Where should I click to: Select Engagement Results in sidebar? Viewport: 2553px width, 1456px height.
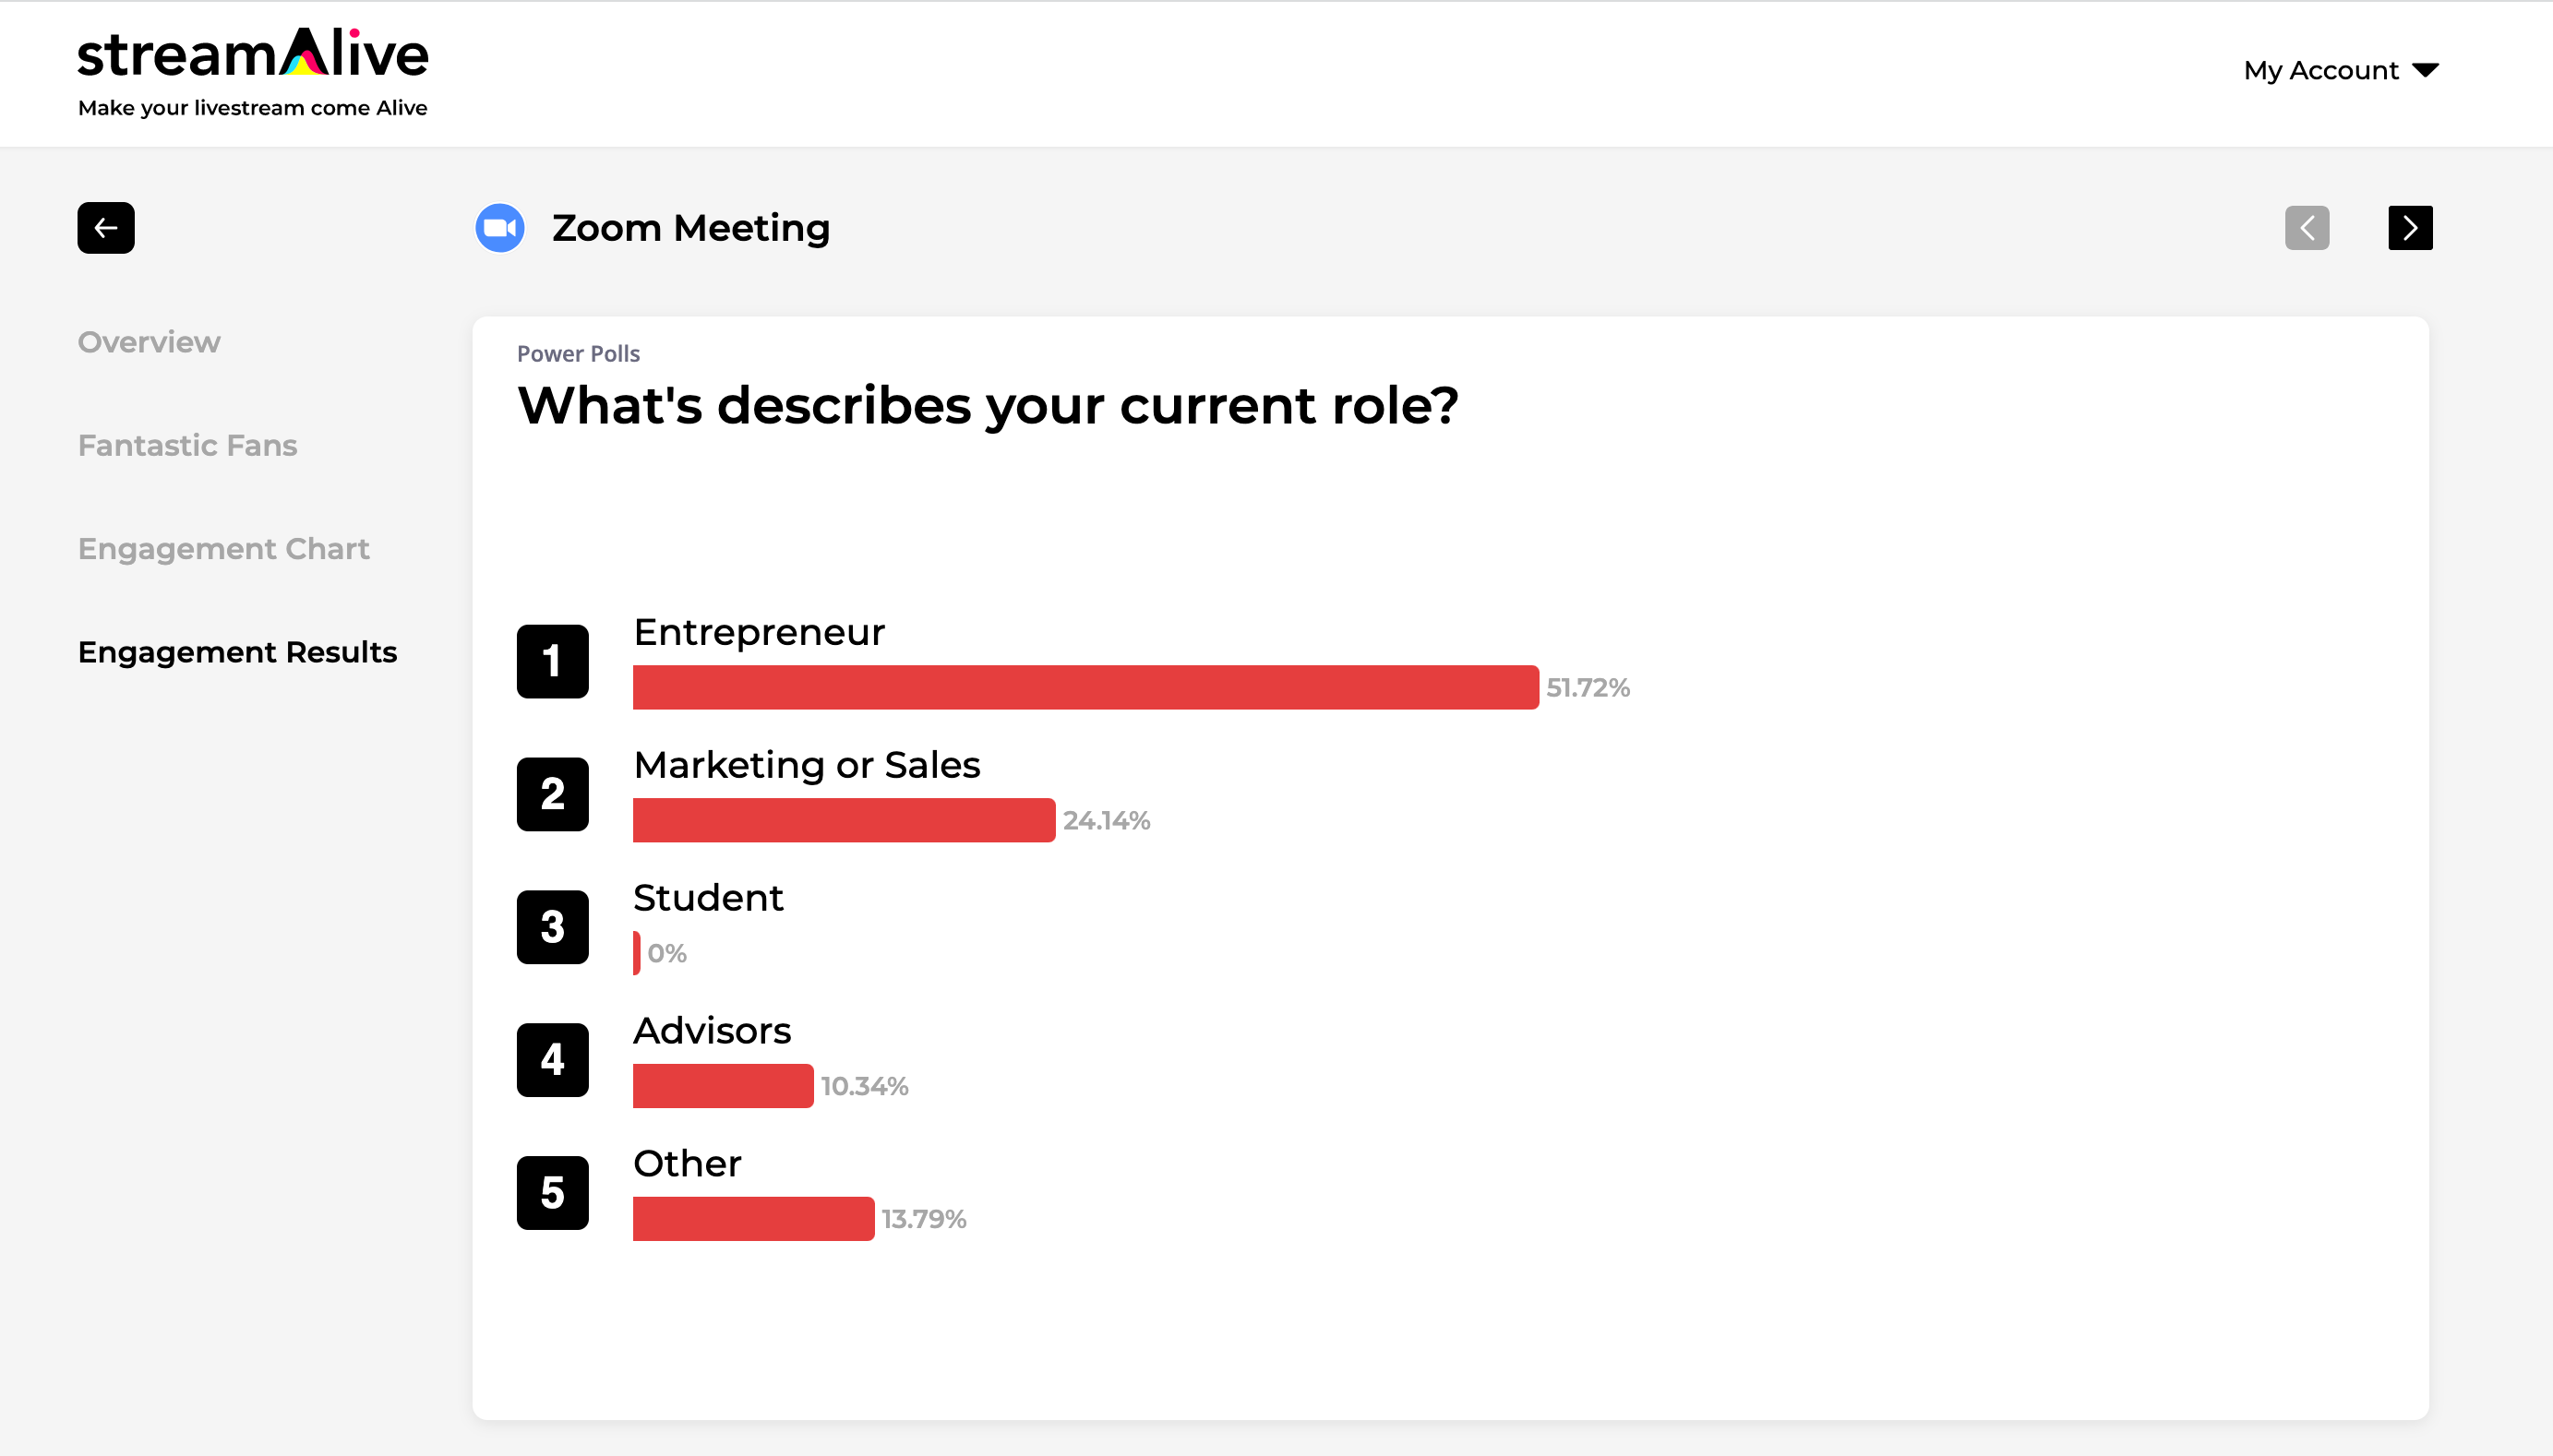[x=238, y=652]
